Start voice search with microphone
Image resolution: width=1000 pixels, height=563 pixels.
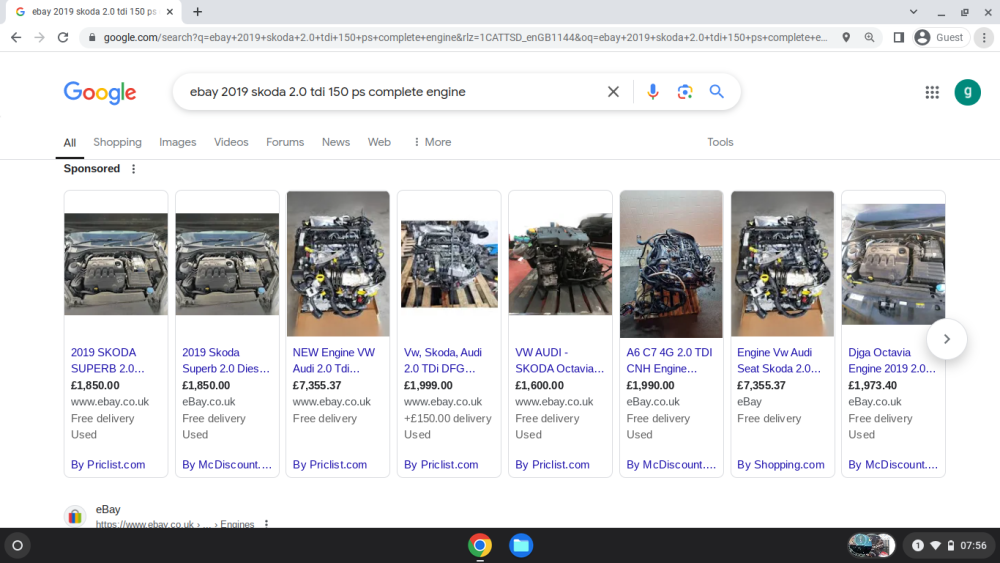tap(652, 92)
